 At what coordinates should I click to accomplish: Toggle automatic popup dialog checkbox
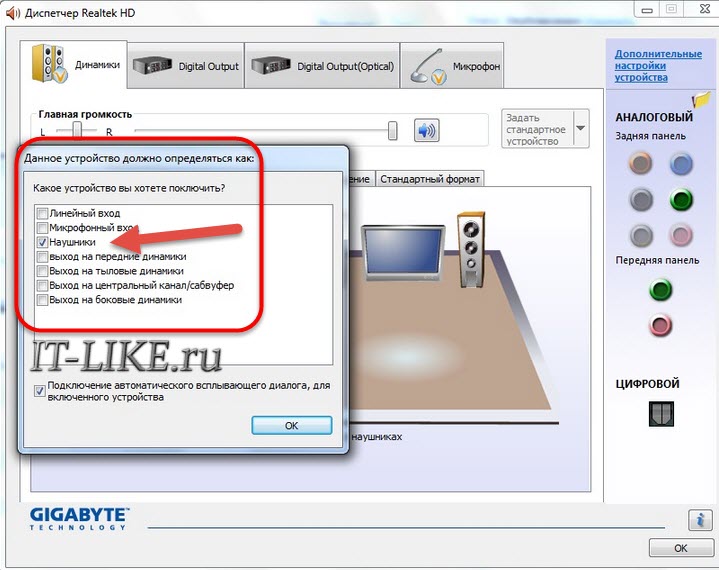pos(39,391)
